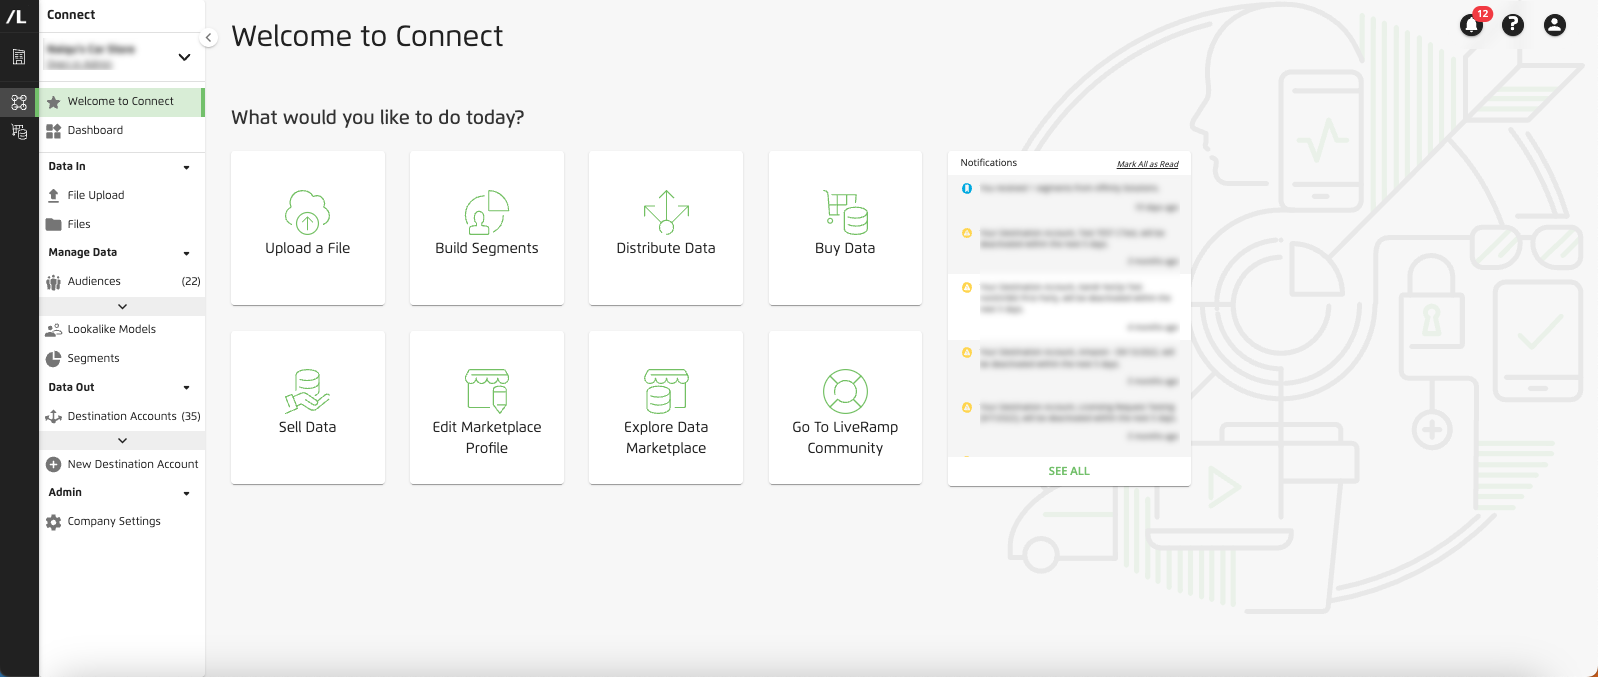Open the blue-icon first notification
This screenshot has height=677, width=1598.
point(1069,197)
